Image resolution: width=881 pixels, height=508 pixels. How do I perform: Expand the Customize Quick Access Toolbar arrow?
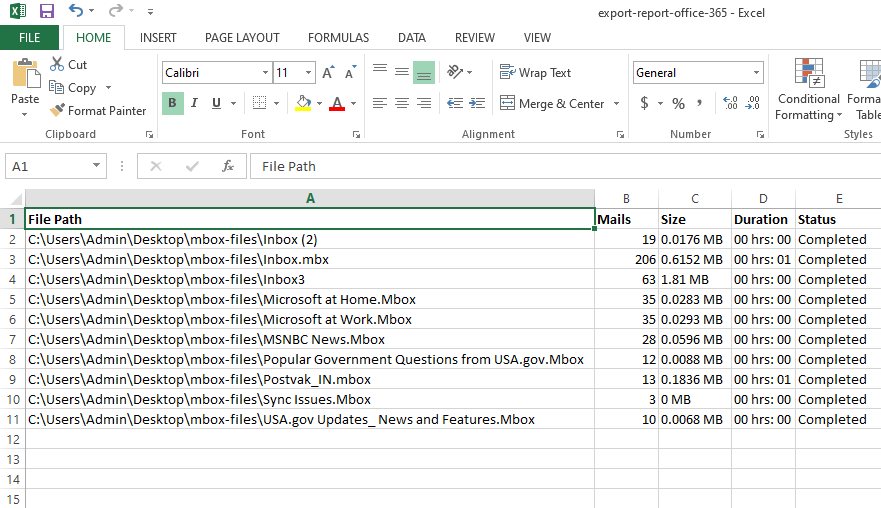click(x=150, y=11)
